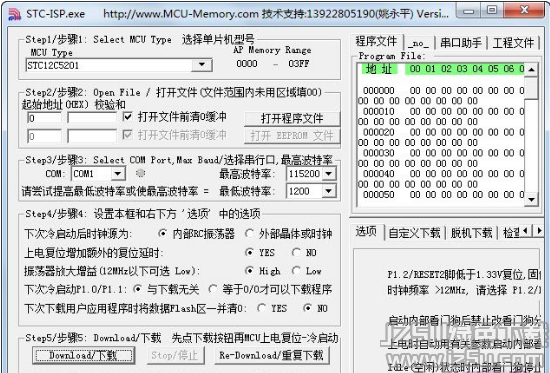
Task: Click the Download/下载 button
Action: tap(83, 355)
